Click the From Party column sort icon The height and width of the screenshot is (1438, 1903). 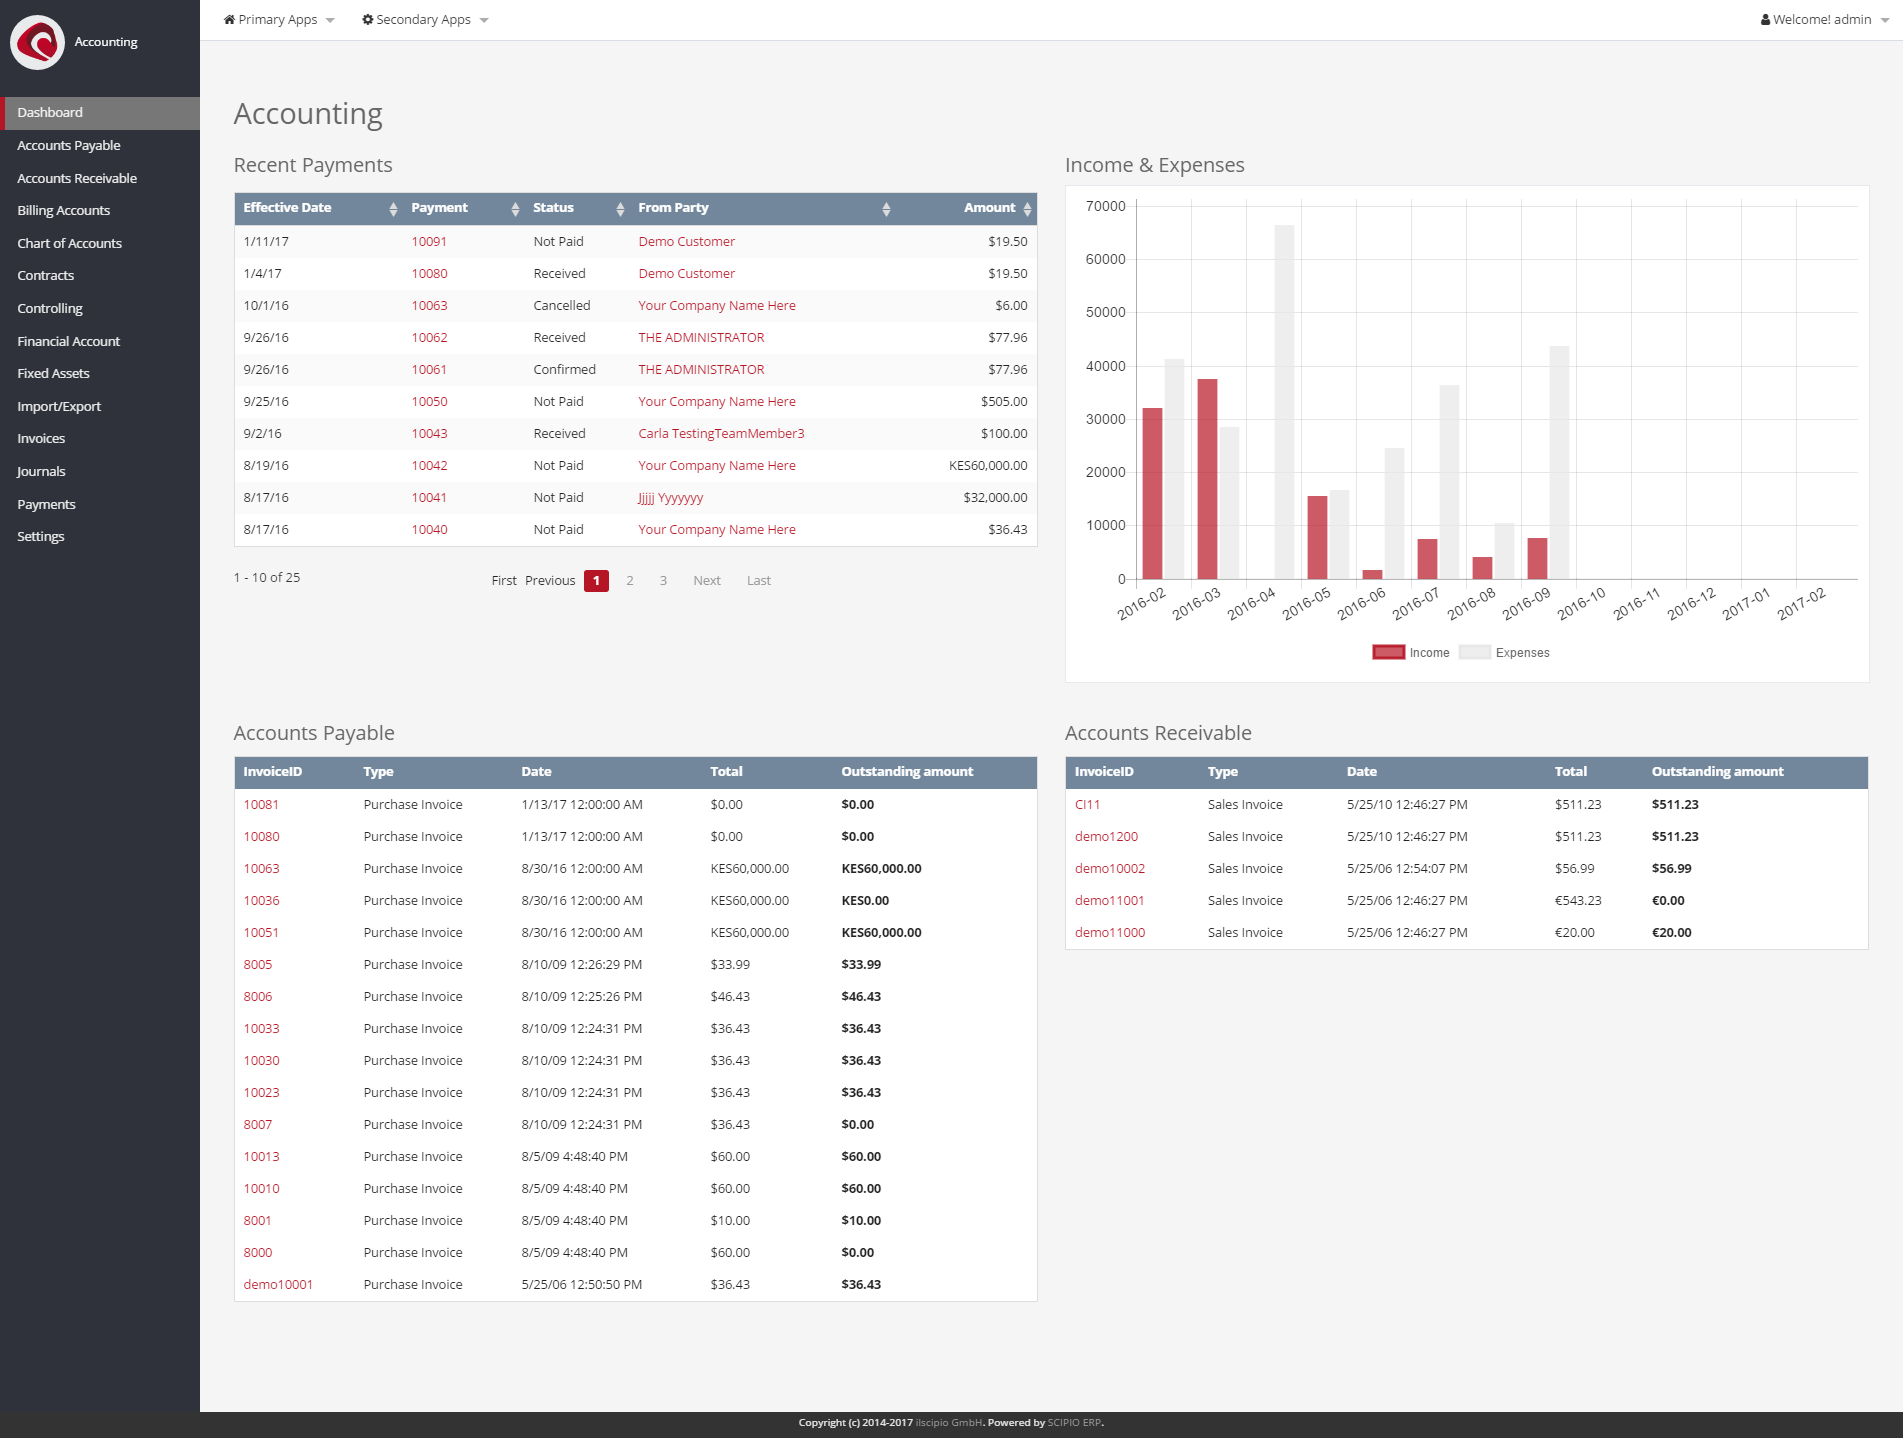pos(885,208)
